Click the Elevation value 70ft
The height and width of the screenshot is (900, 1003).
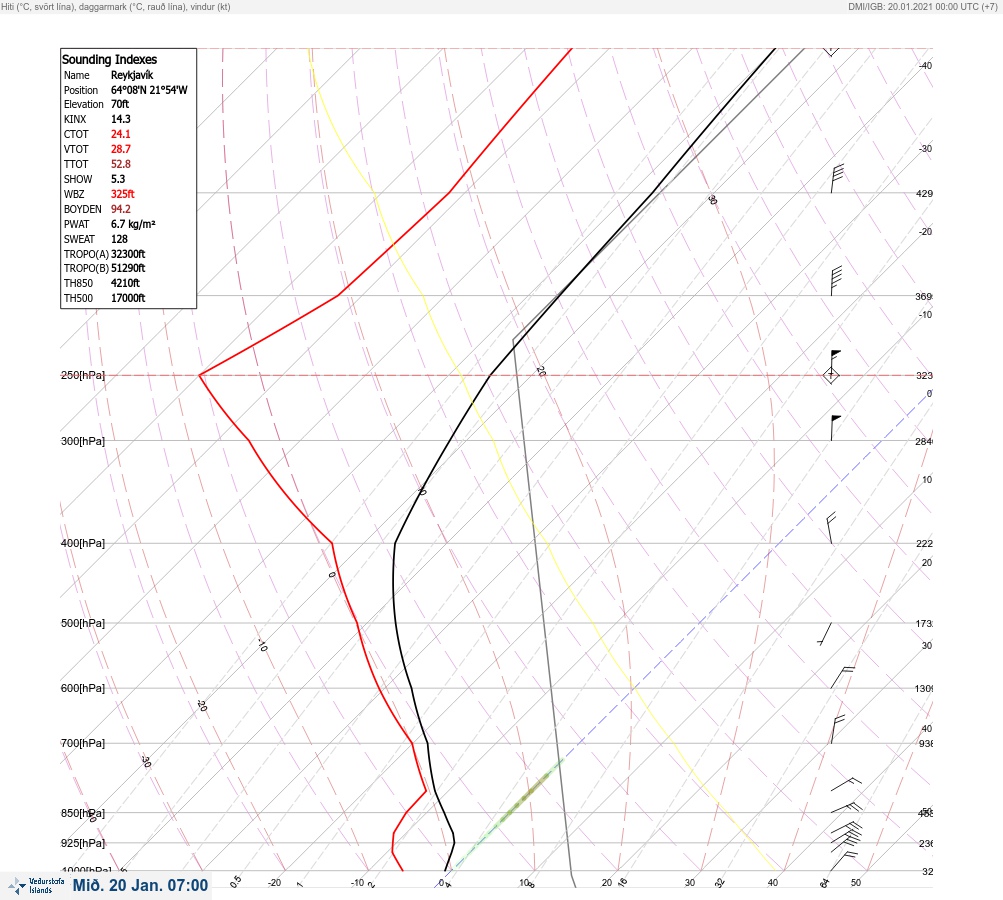coord(120,104)
